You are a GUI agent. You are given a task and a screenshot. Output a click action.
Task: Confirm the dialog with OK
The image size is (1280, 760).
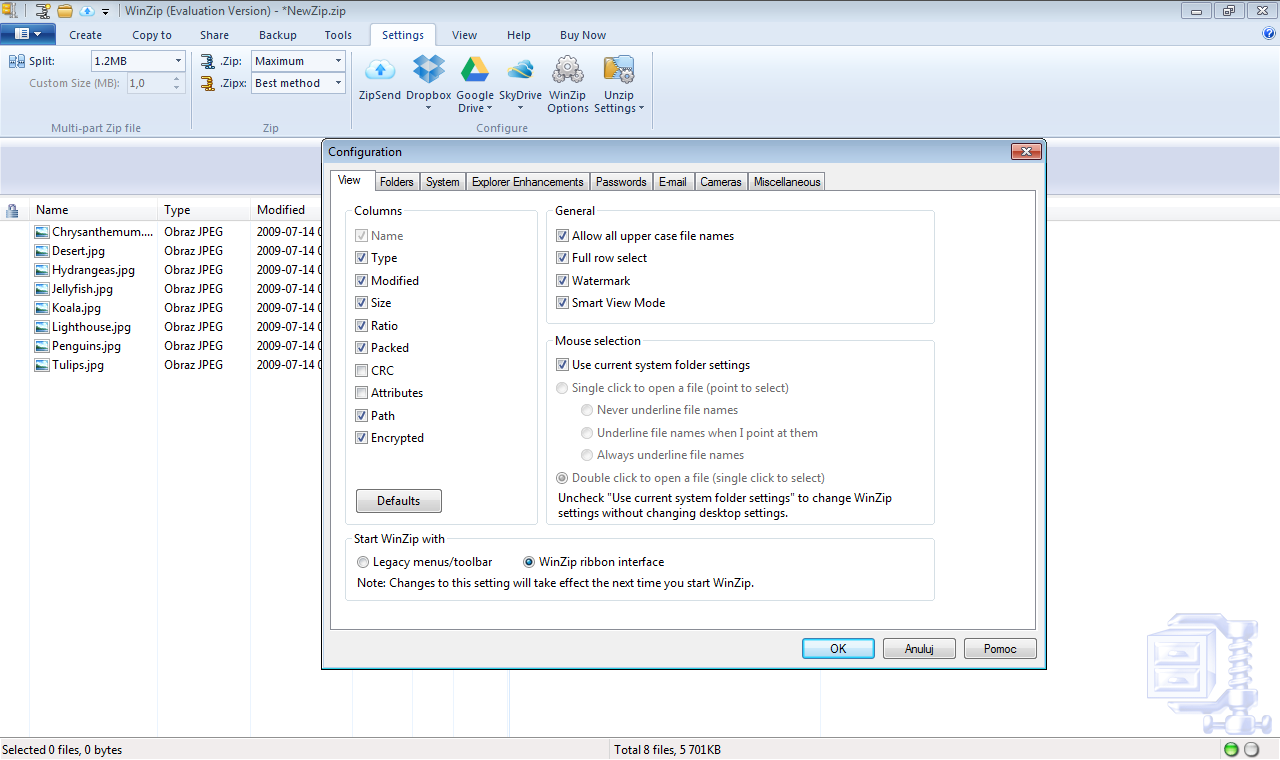pyautogui.click(x=838, y=649)
